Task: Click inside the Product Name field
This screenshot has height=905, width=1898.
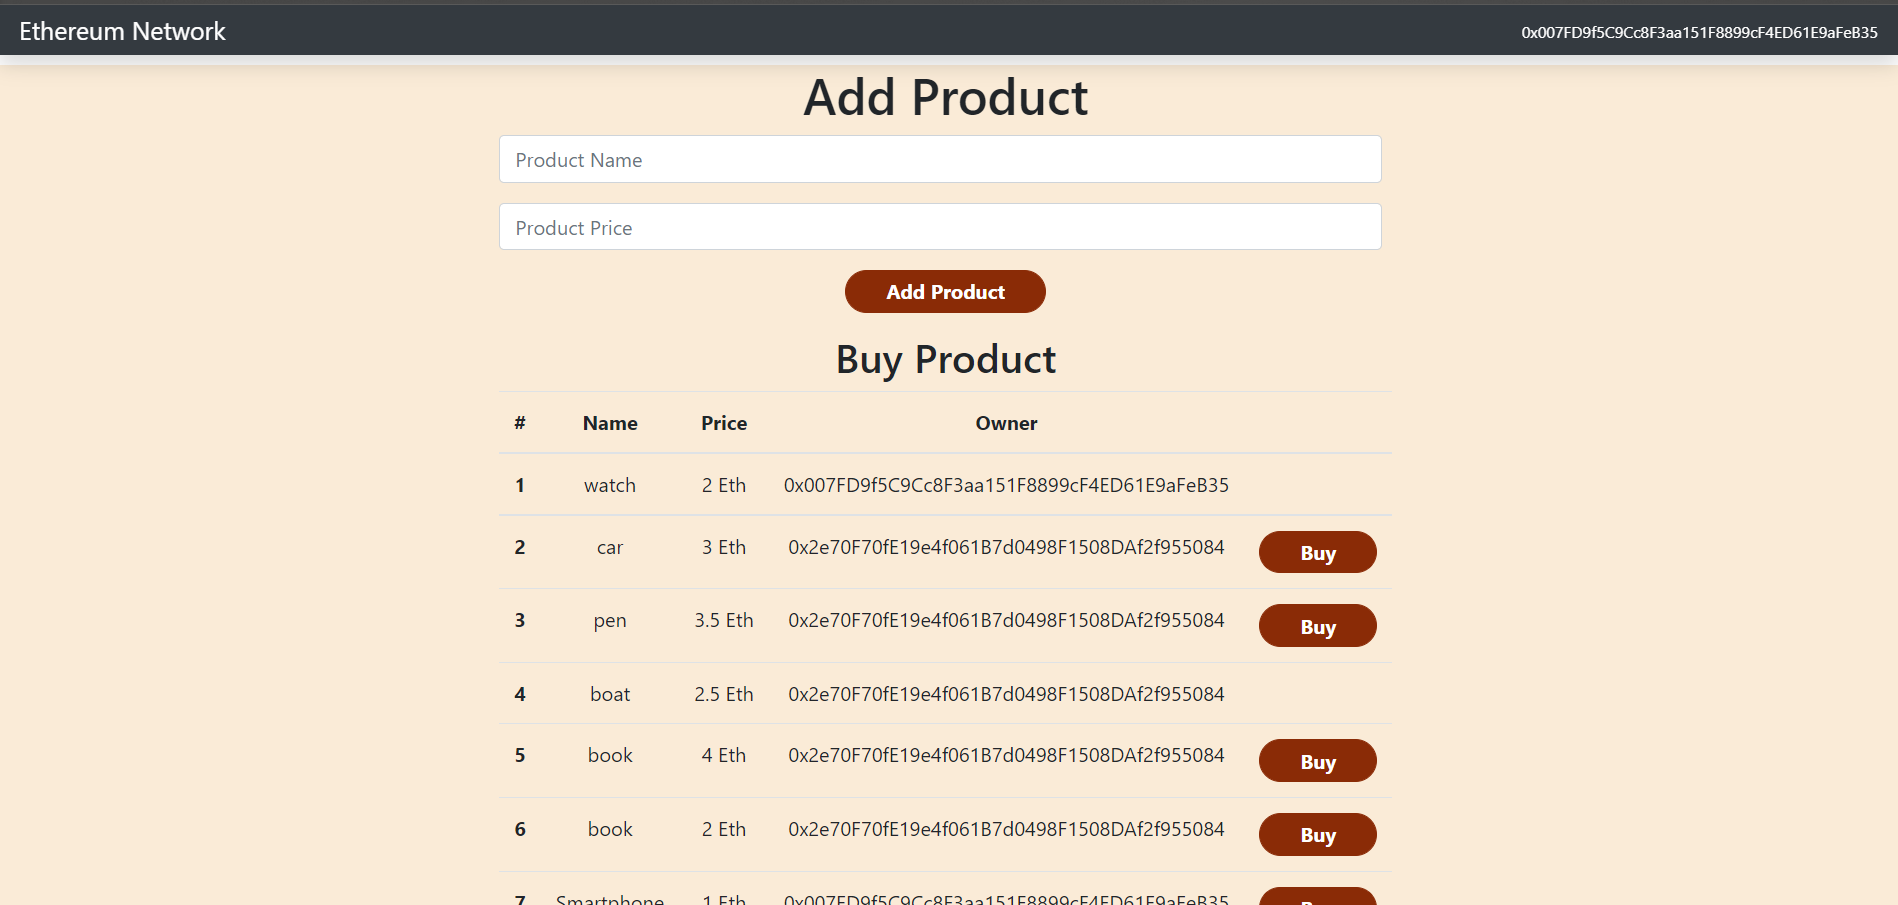Action: (940, 159)
